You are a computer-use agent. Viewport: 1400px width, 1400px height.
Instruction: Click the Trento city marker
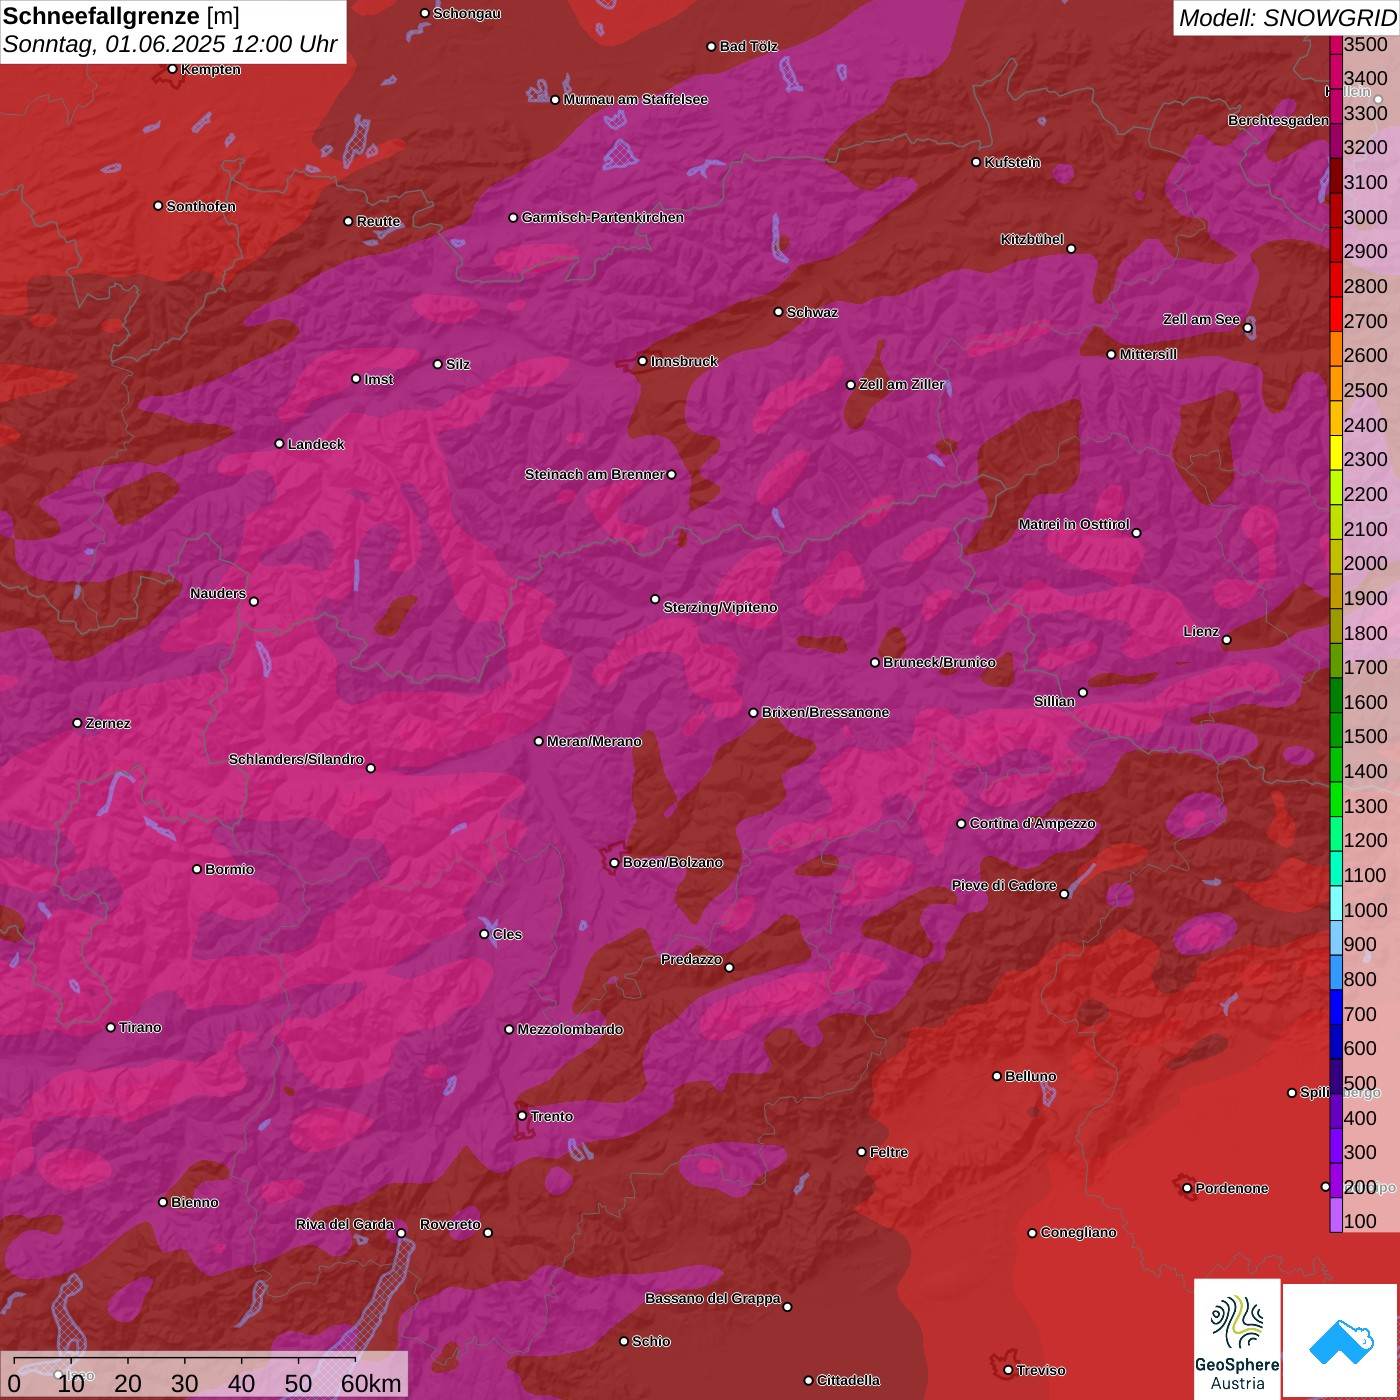tap(522, 1116)
